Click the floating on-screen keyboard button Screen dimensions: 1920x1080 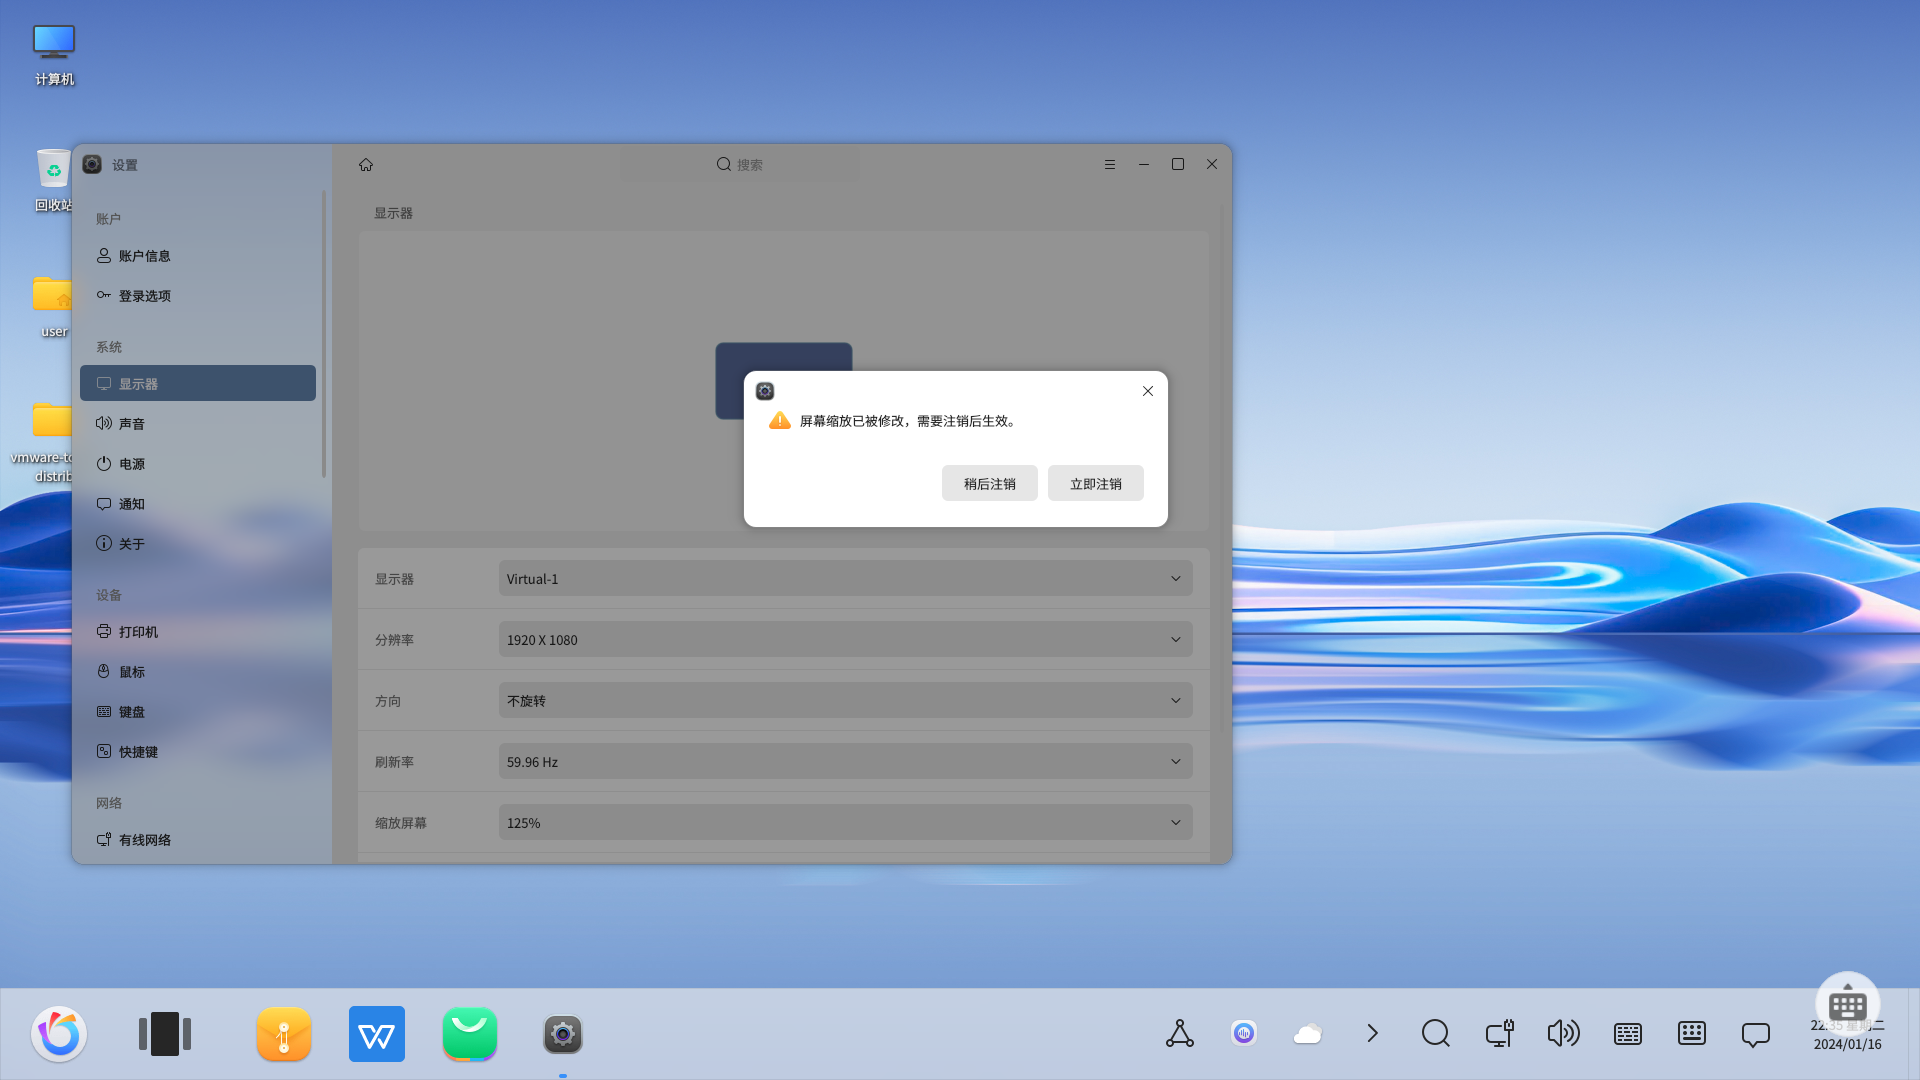pyautogui.click(x=1848, y=1004)
